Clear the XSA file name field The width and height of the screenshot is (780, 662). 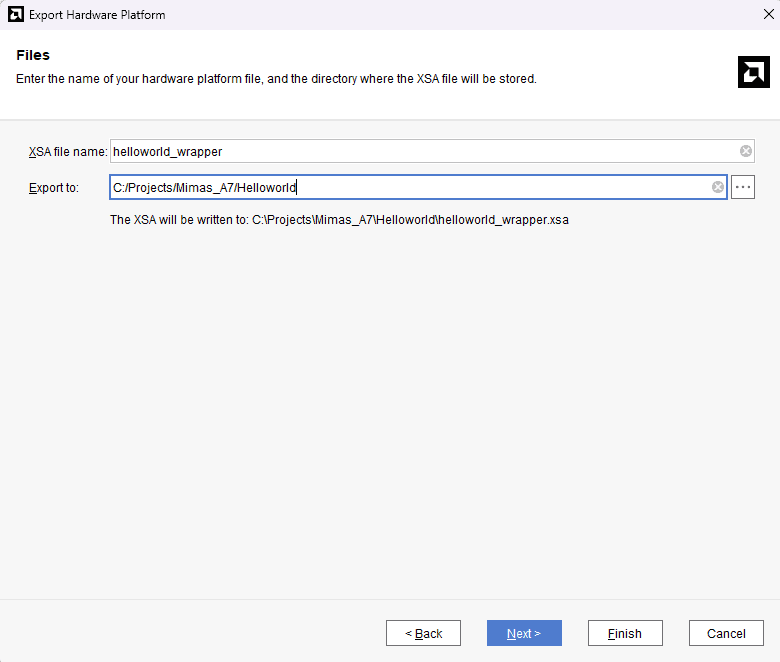pos(745,151)
